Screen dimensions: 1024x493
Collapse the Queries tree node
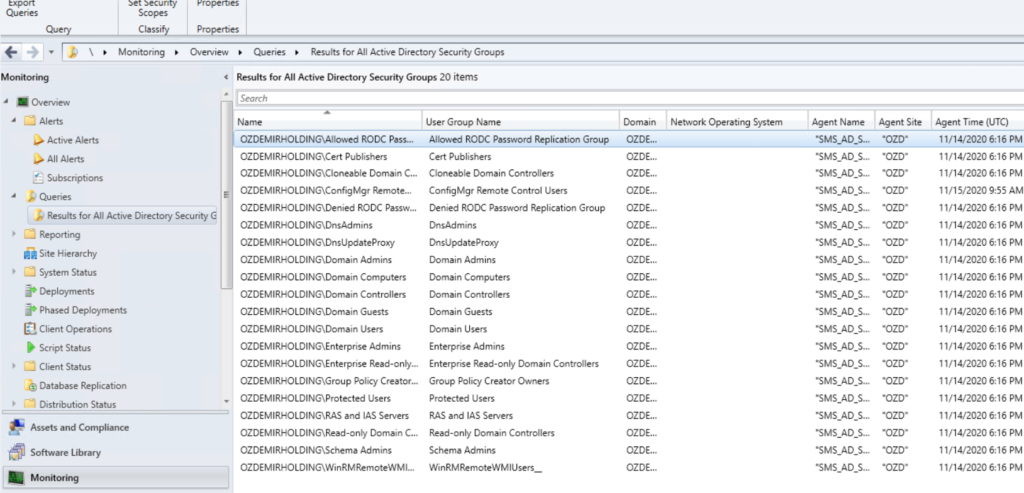click(x=14, y=197)
